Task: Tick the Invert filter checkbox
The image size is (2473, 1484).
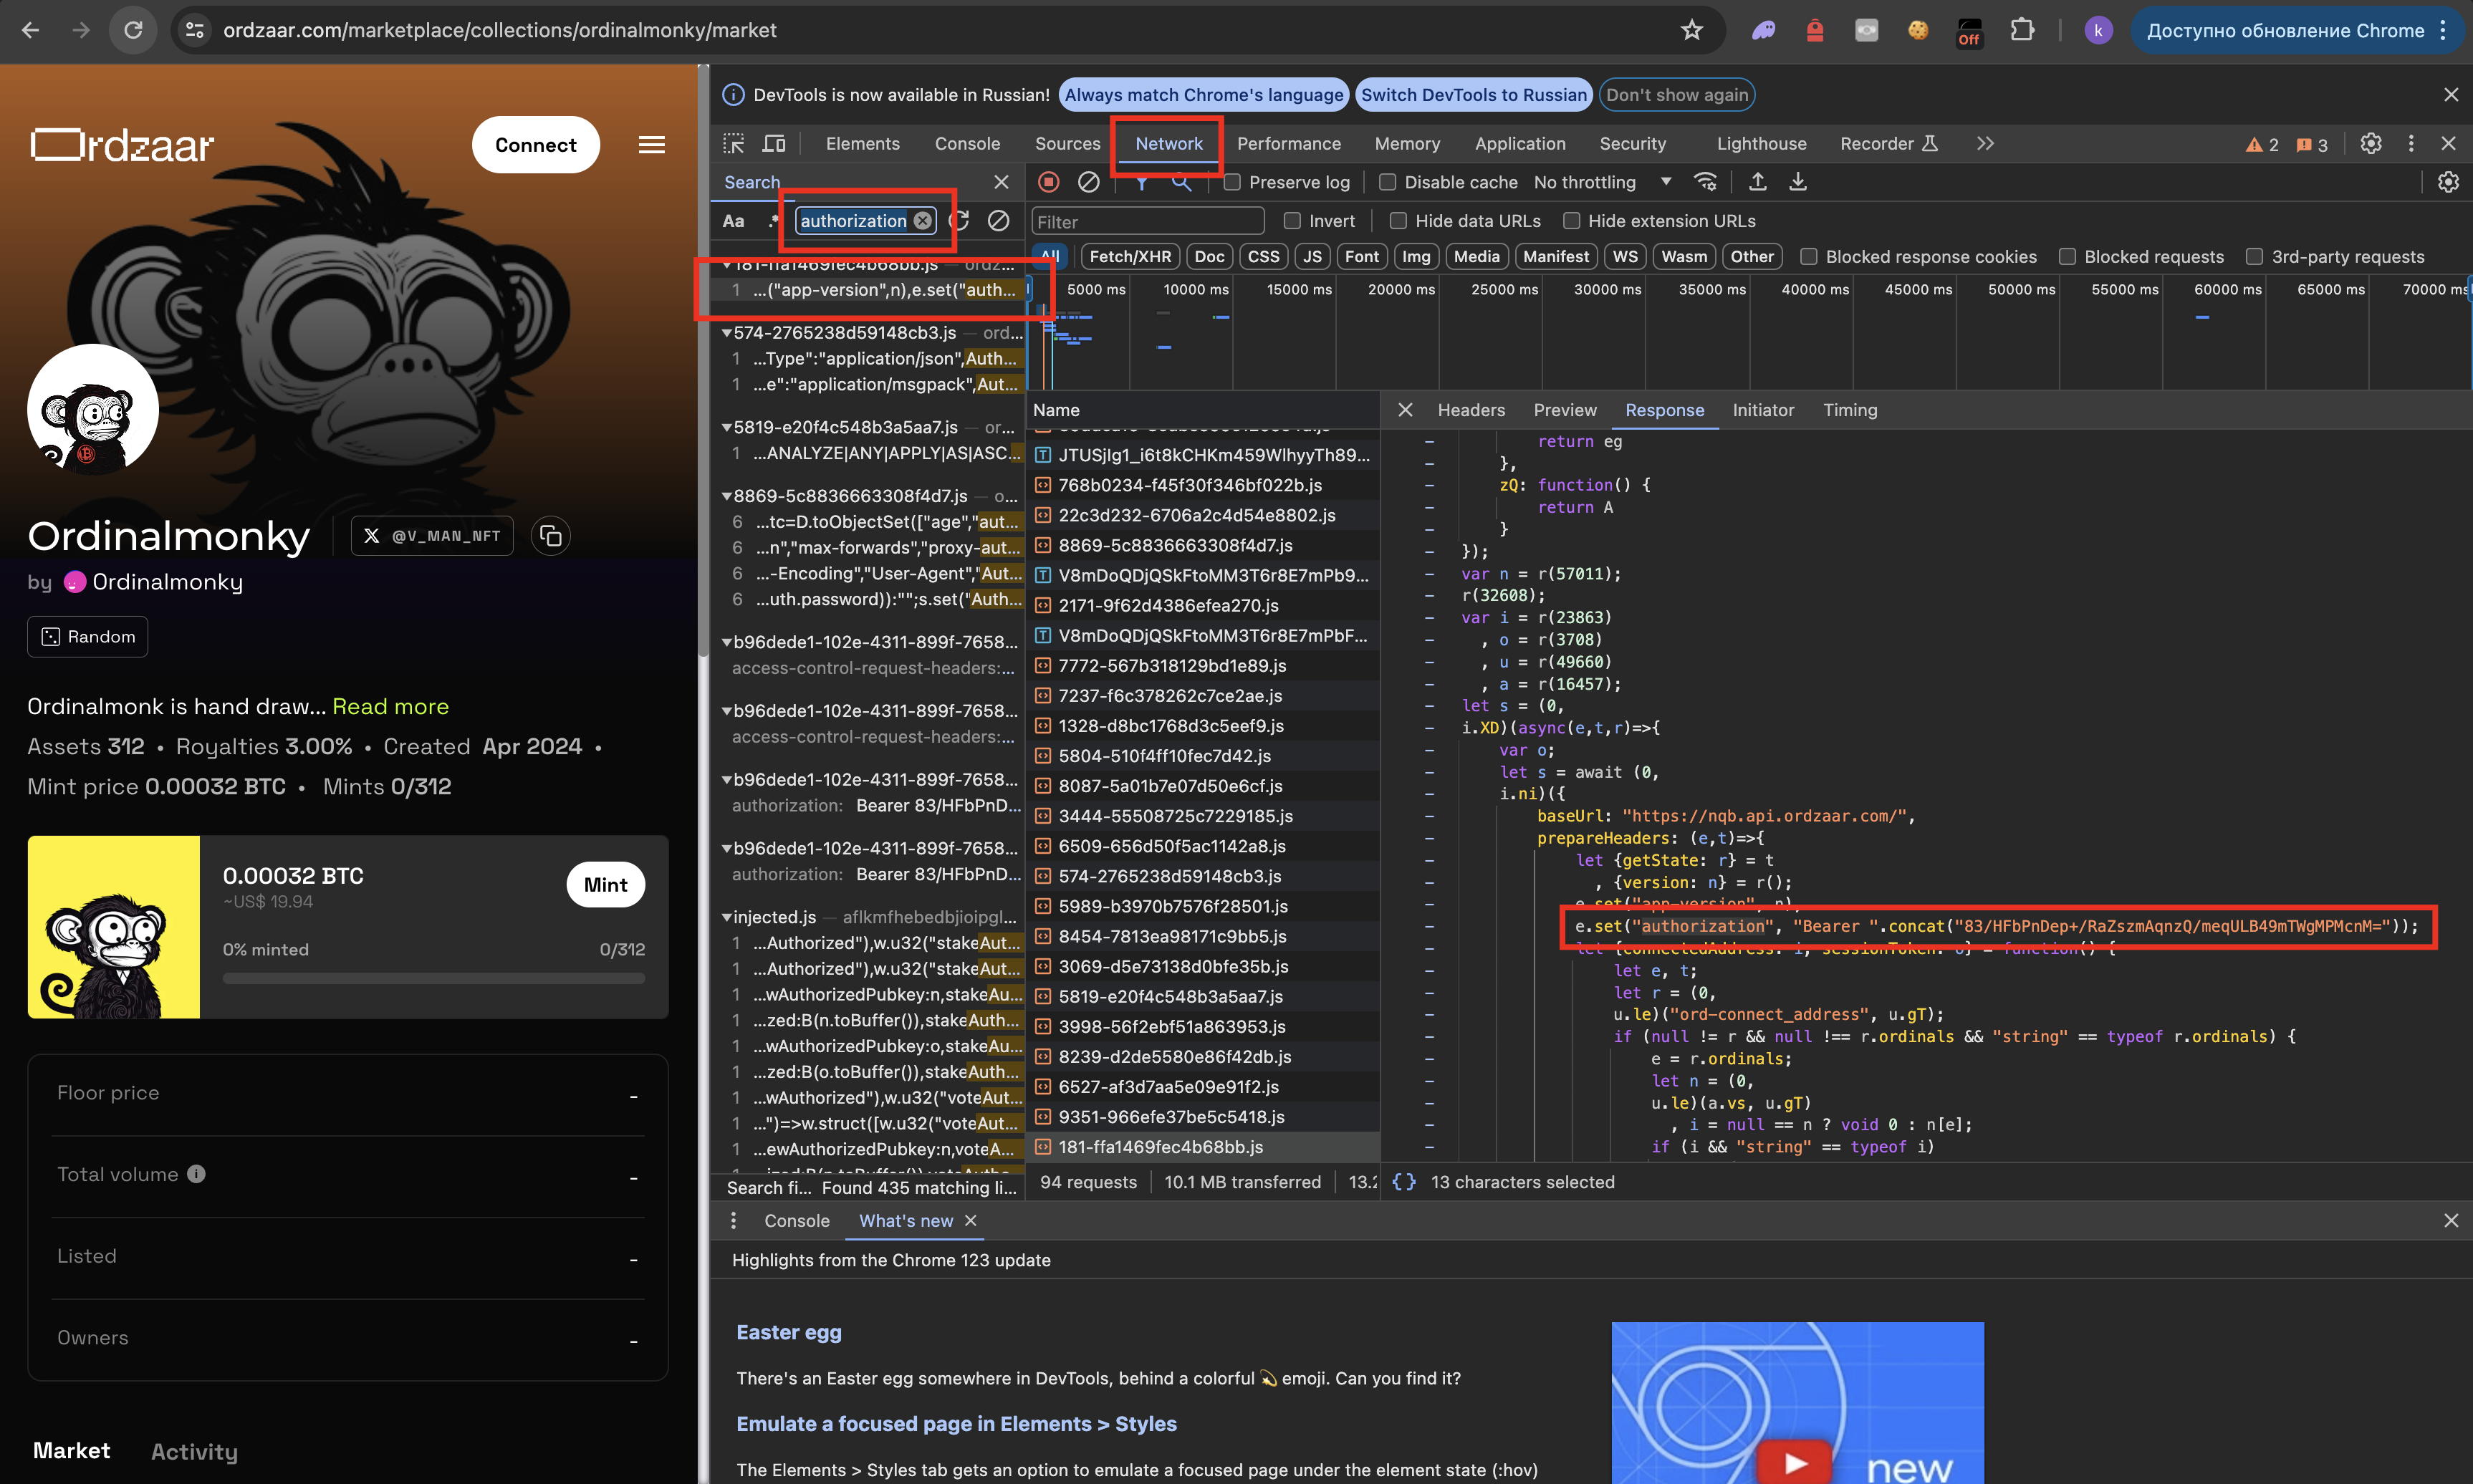Action: [x=1292, y=221]
